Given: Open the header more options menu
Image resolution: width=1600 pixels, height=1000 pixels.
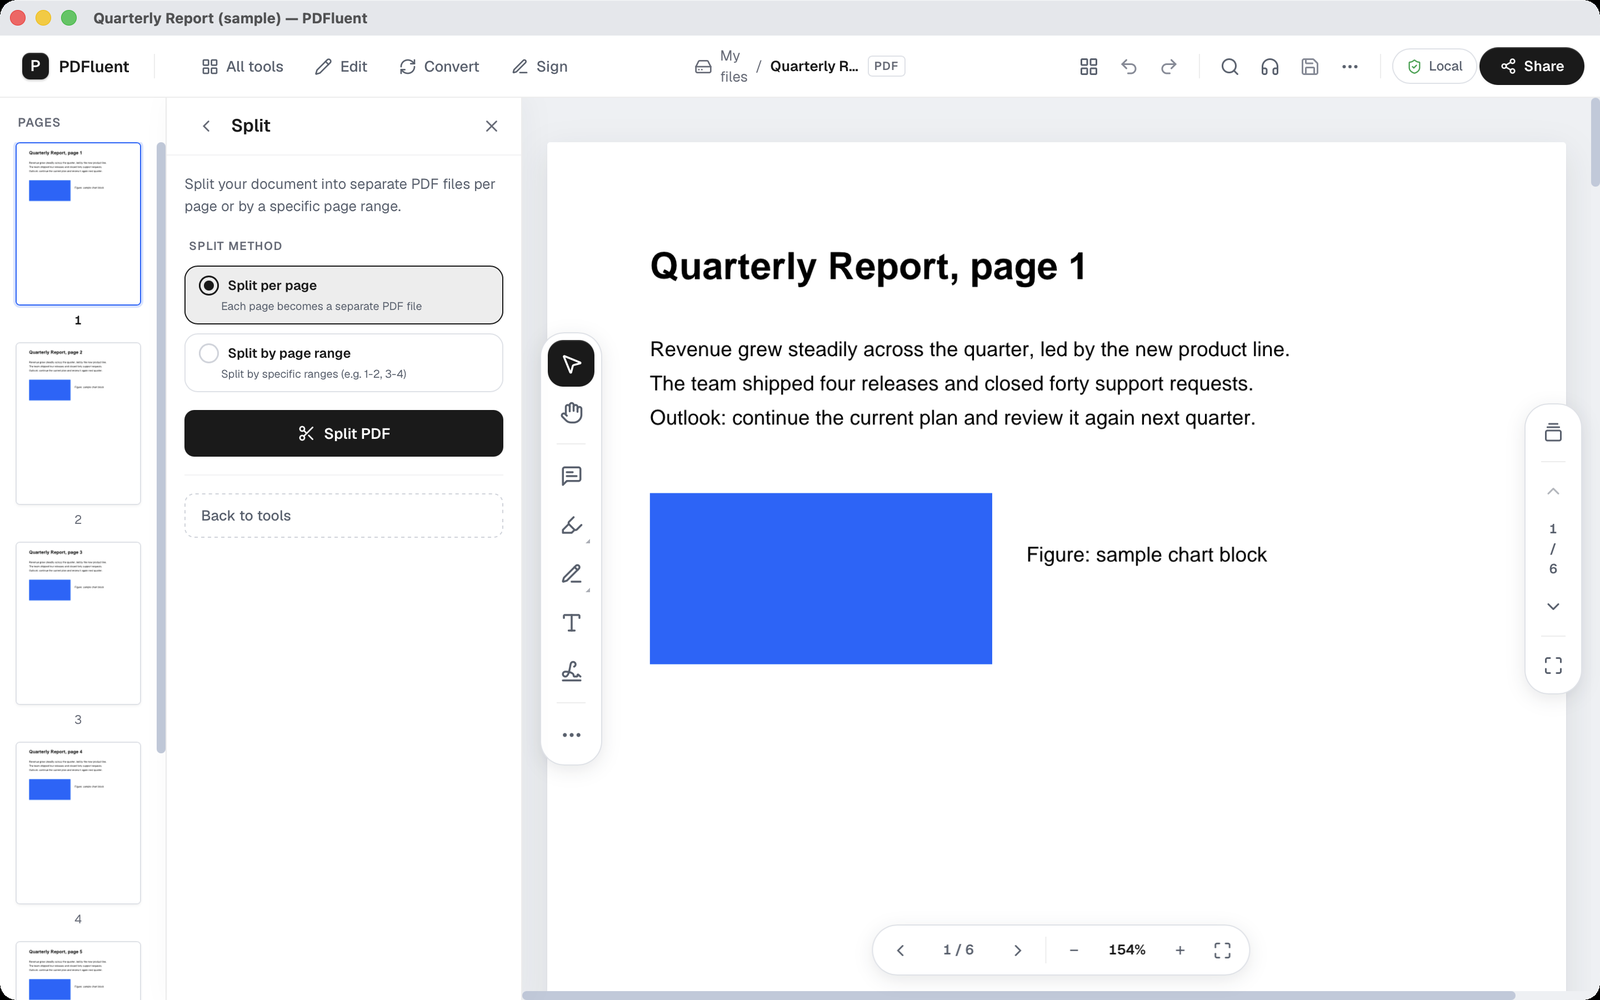Looking at the screenshot, I should tap(1350, 66).
